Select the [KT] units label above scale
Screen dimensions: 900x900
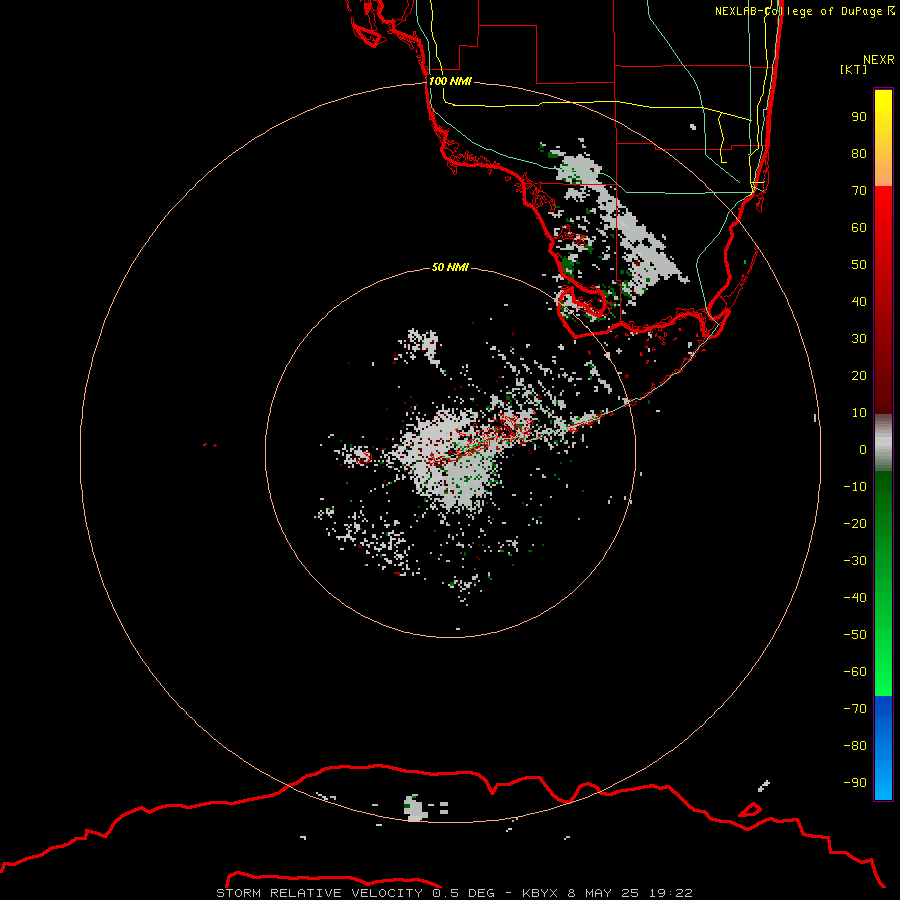pyautogui.click(x=854, y=69)
